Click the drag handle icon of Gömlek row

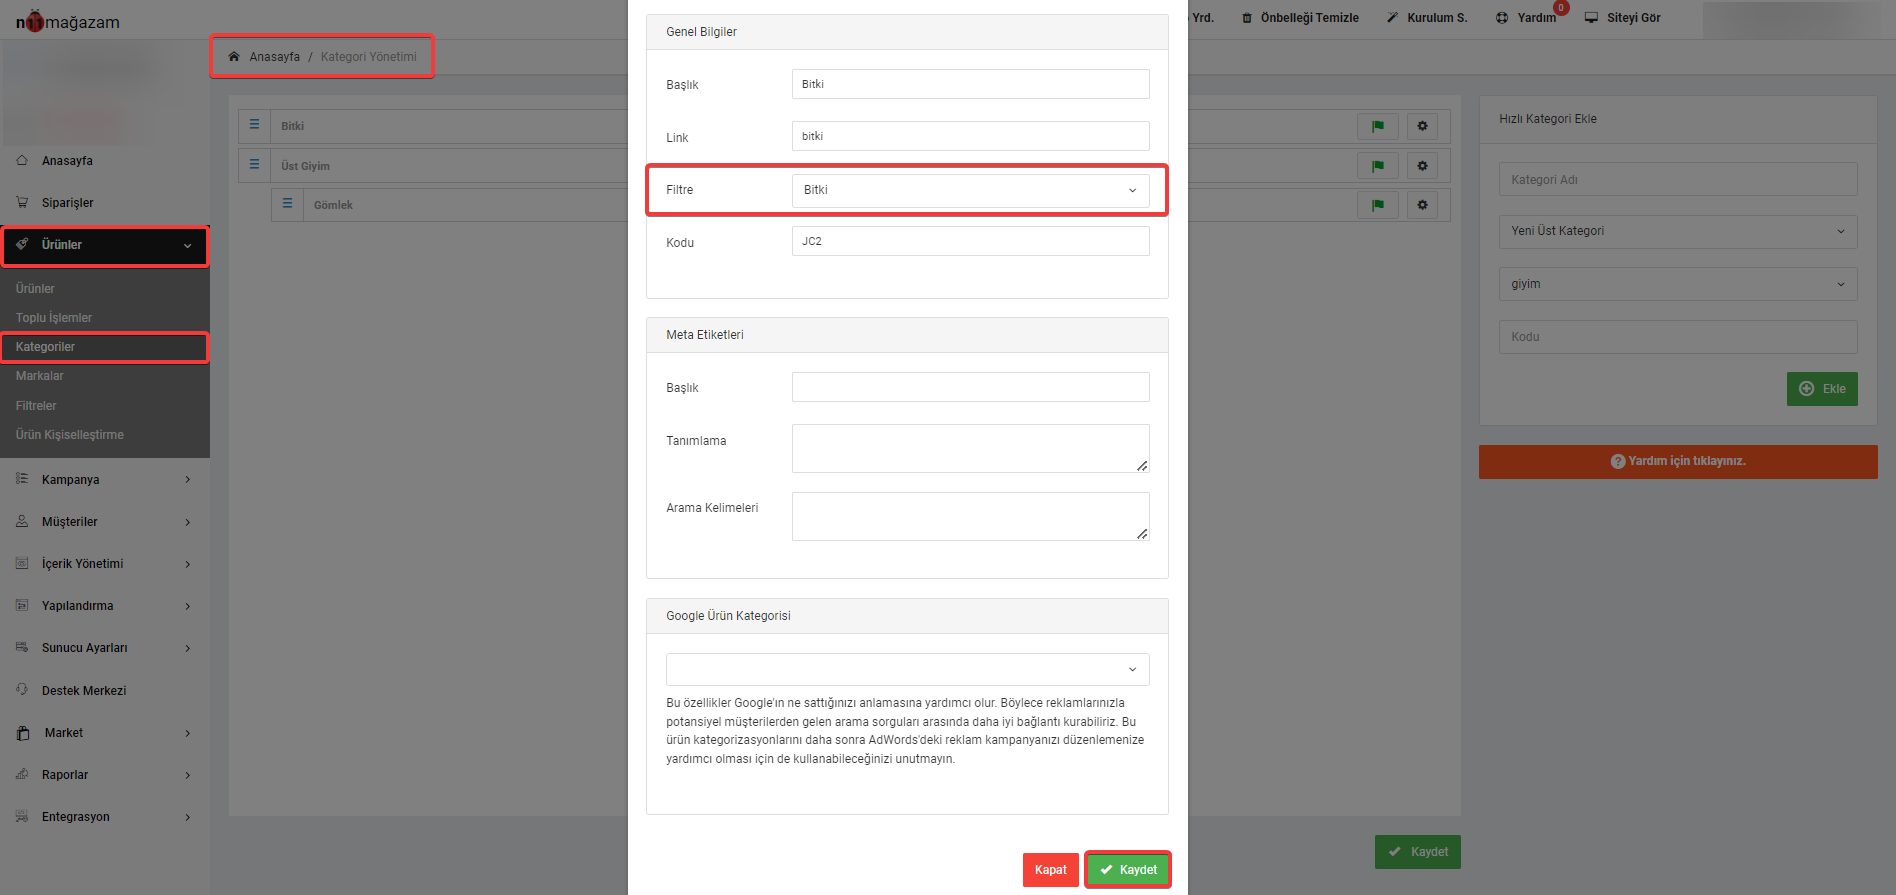287,204
